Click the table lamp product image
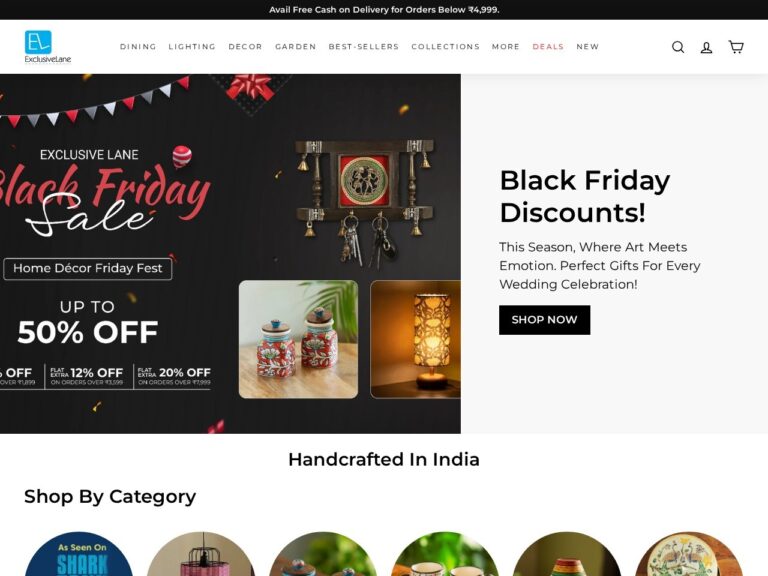 click(x=415, y=339)
